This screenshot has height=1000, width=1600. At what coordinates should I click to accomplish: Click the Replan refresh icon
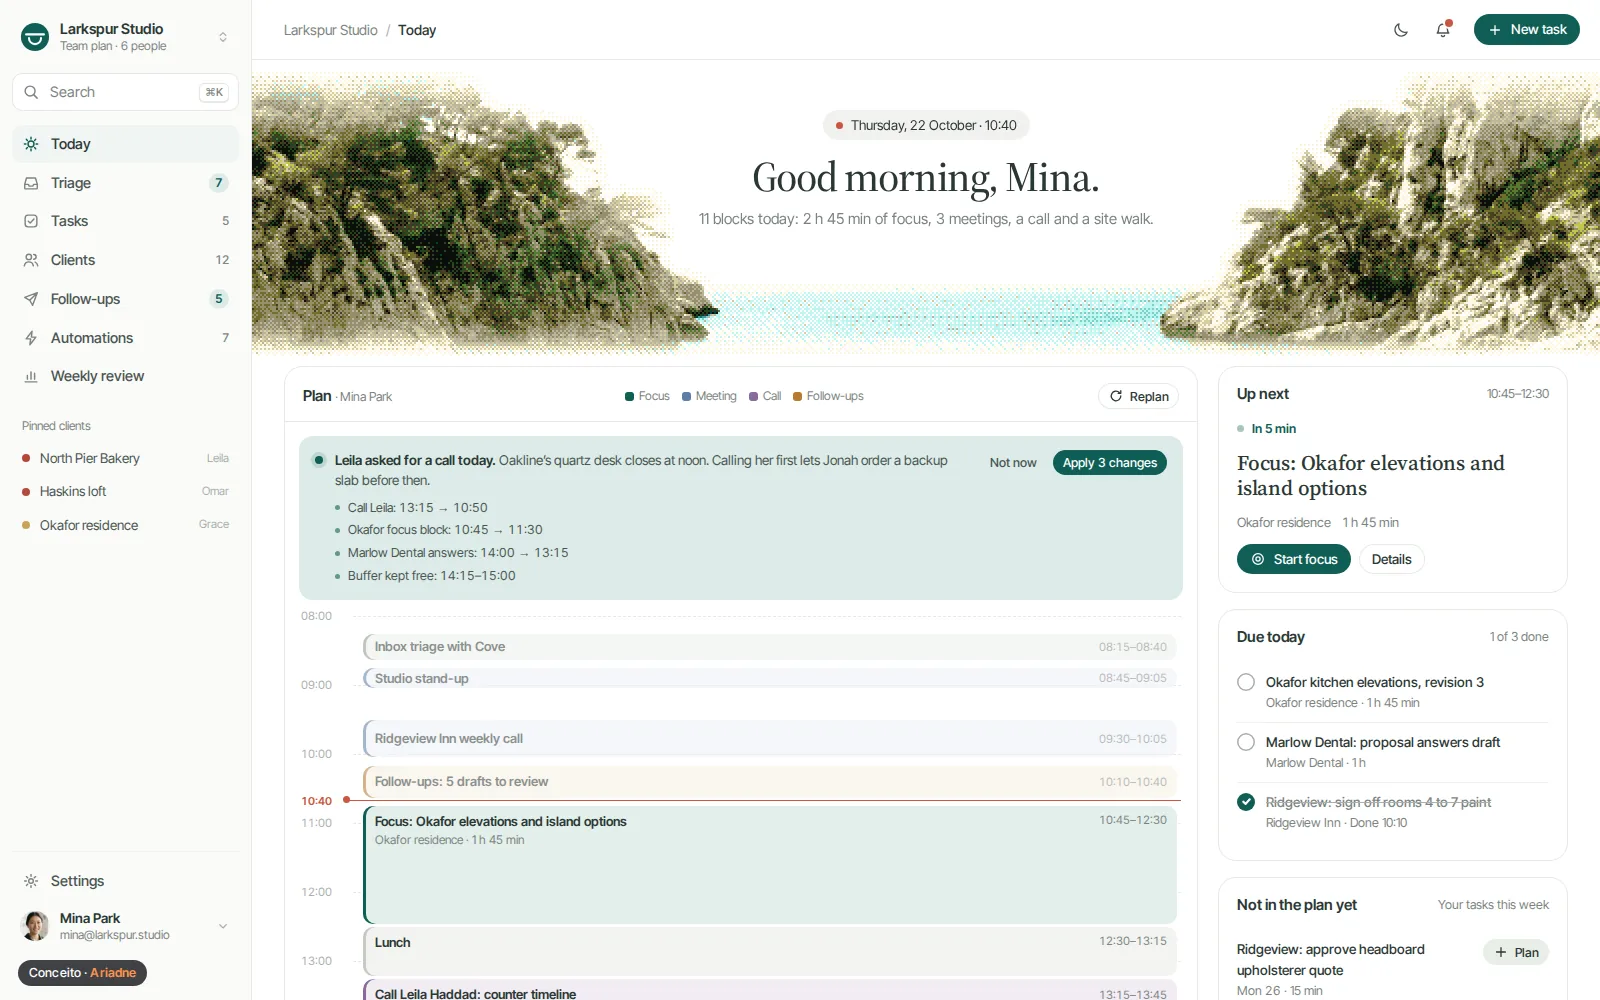tap(1116, 396)
